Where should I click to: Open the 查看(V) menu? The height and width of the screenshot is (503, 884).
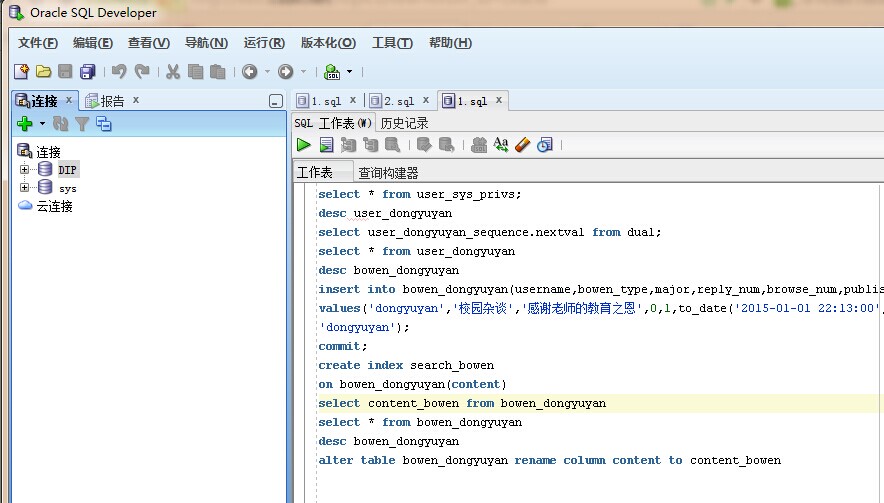(x=148, y=43)
